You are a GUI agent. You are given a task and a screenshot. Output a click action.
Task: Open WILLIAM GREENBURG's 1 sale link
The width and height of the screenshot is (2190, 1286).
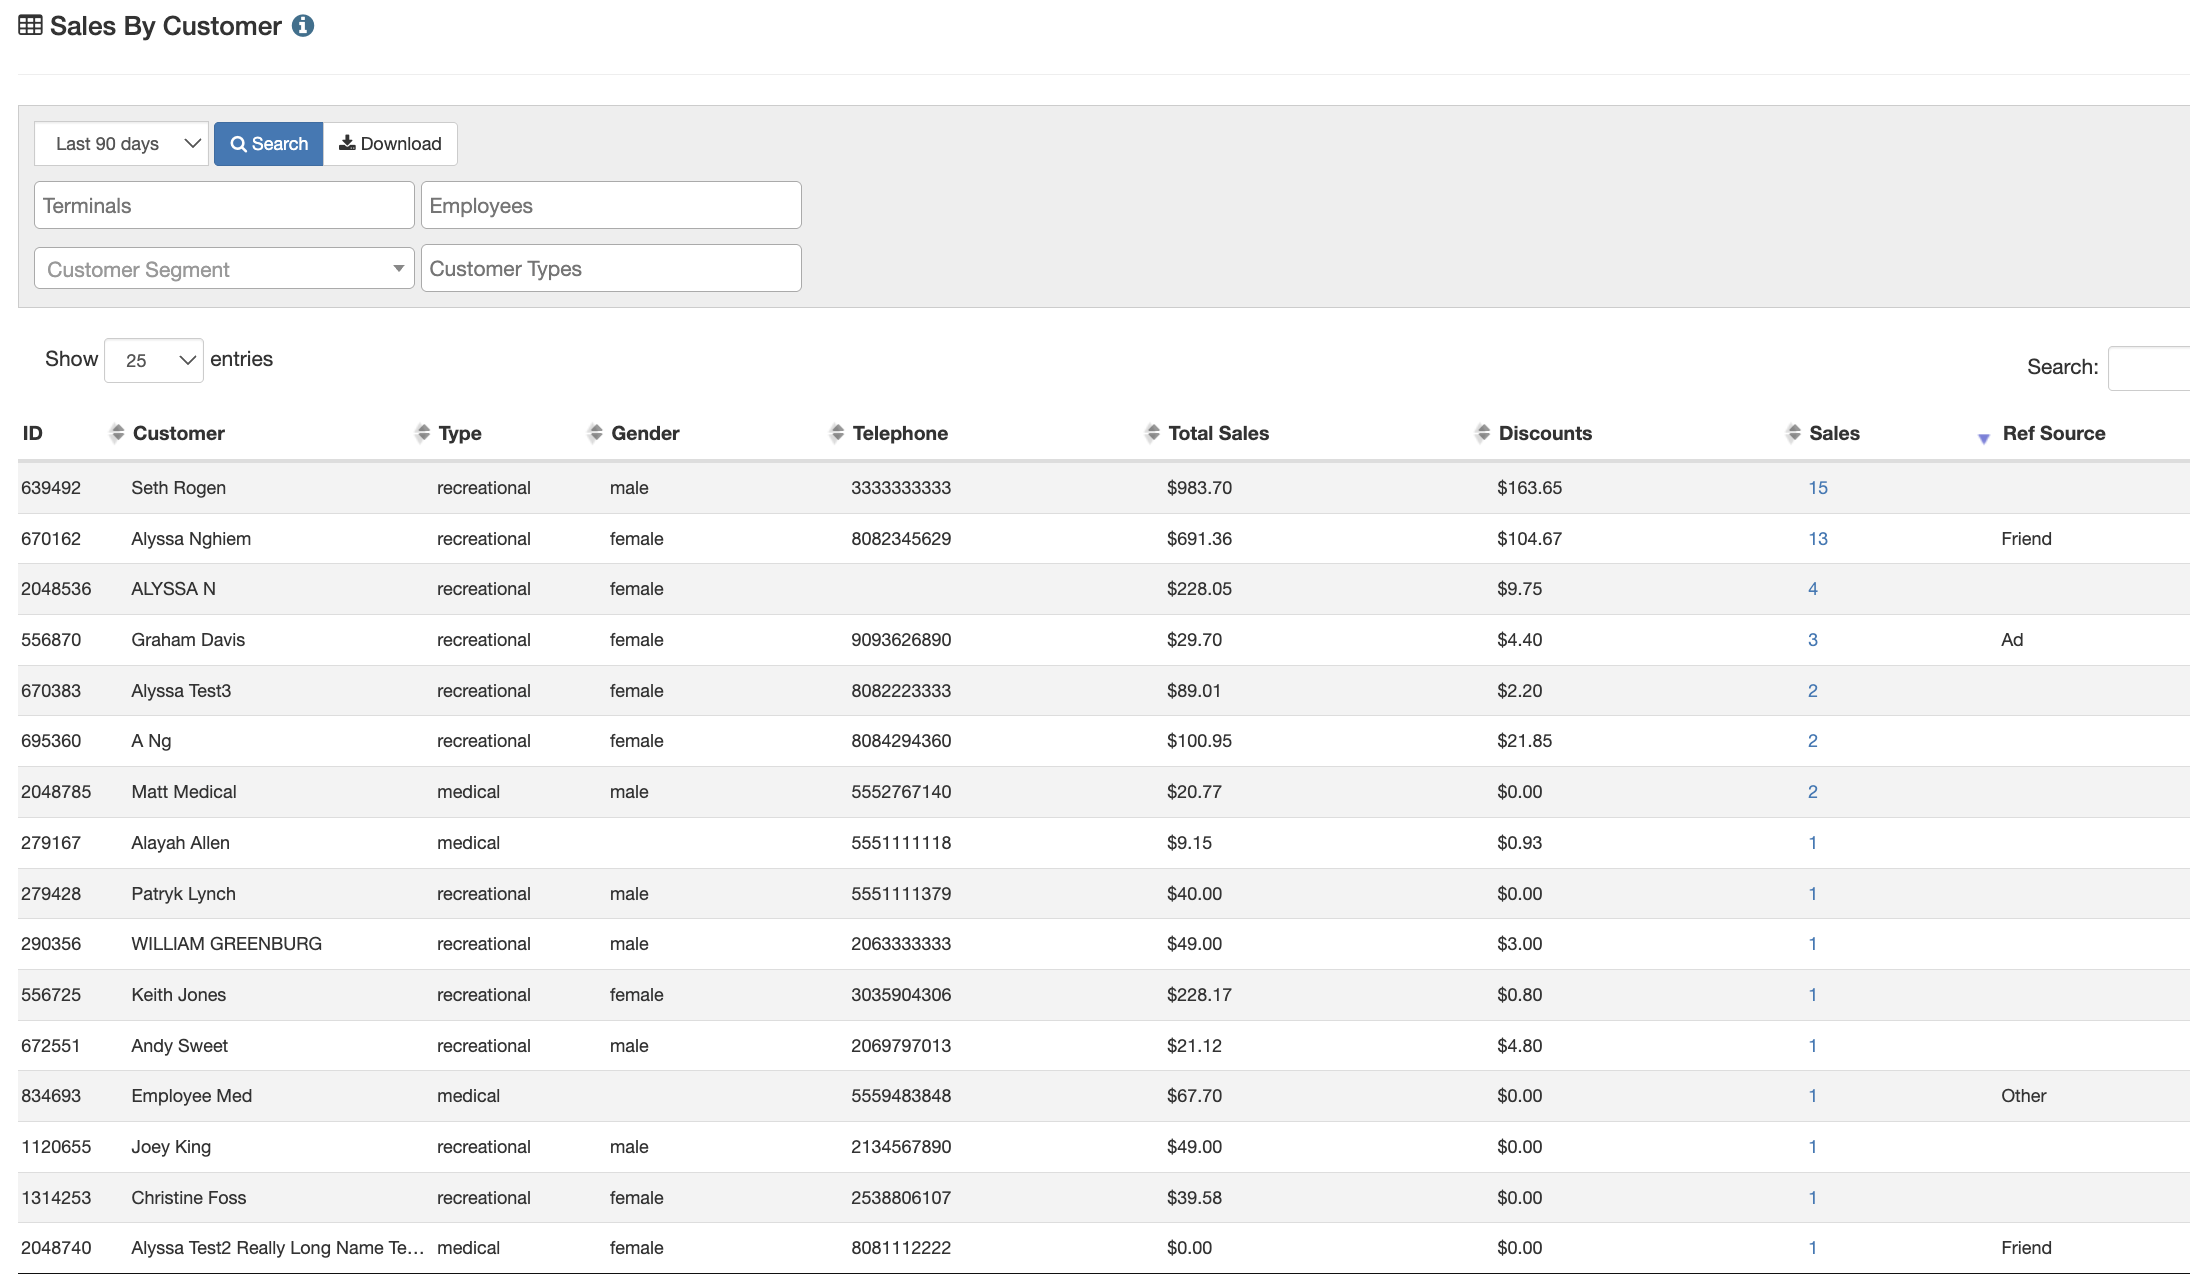coord(1812,944)
